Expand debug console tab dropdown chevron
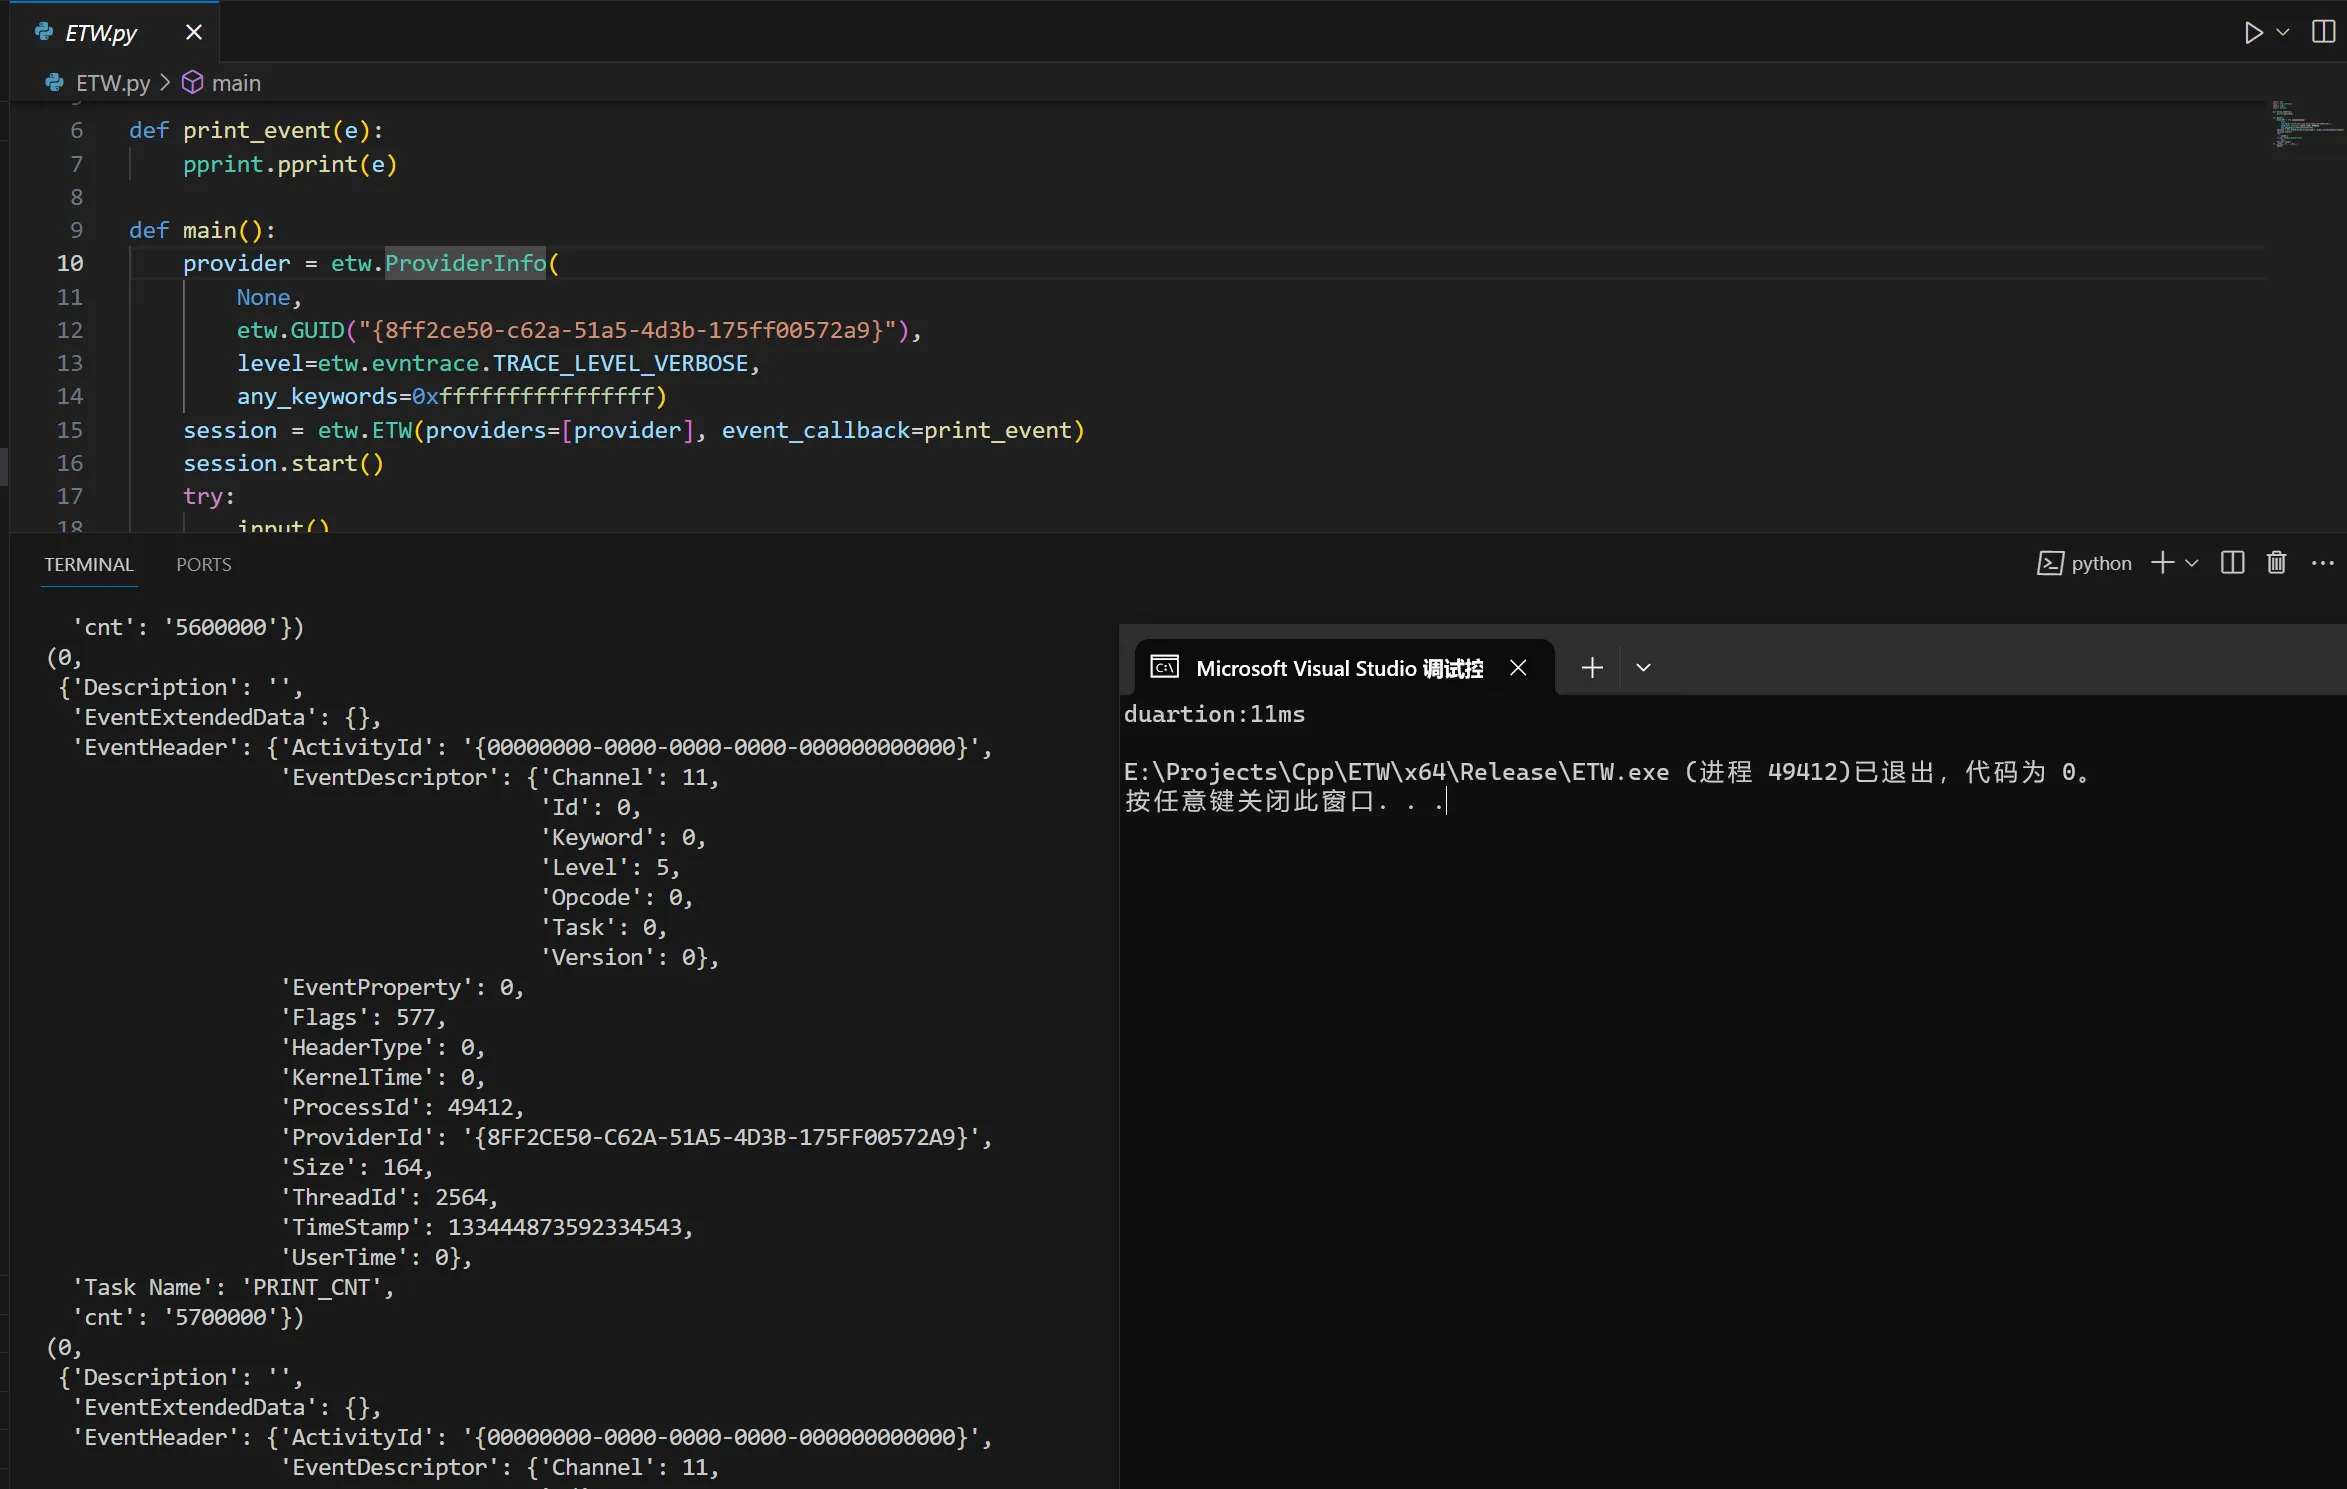 [1643, 668]
